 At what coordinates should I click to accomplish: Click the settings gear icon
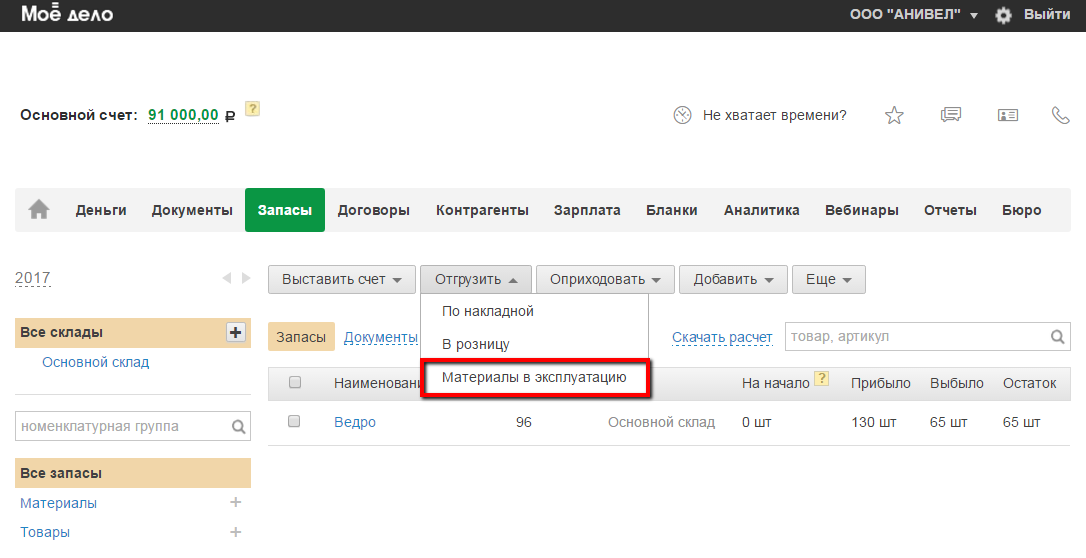(1003, 15)
